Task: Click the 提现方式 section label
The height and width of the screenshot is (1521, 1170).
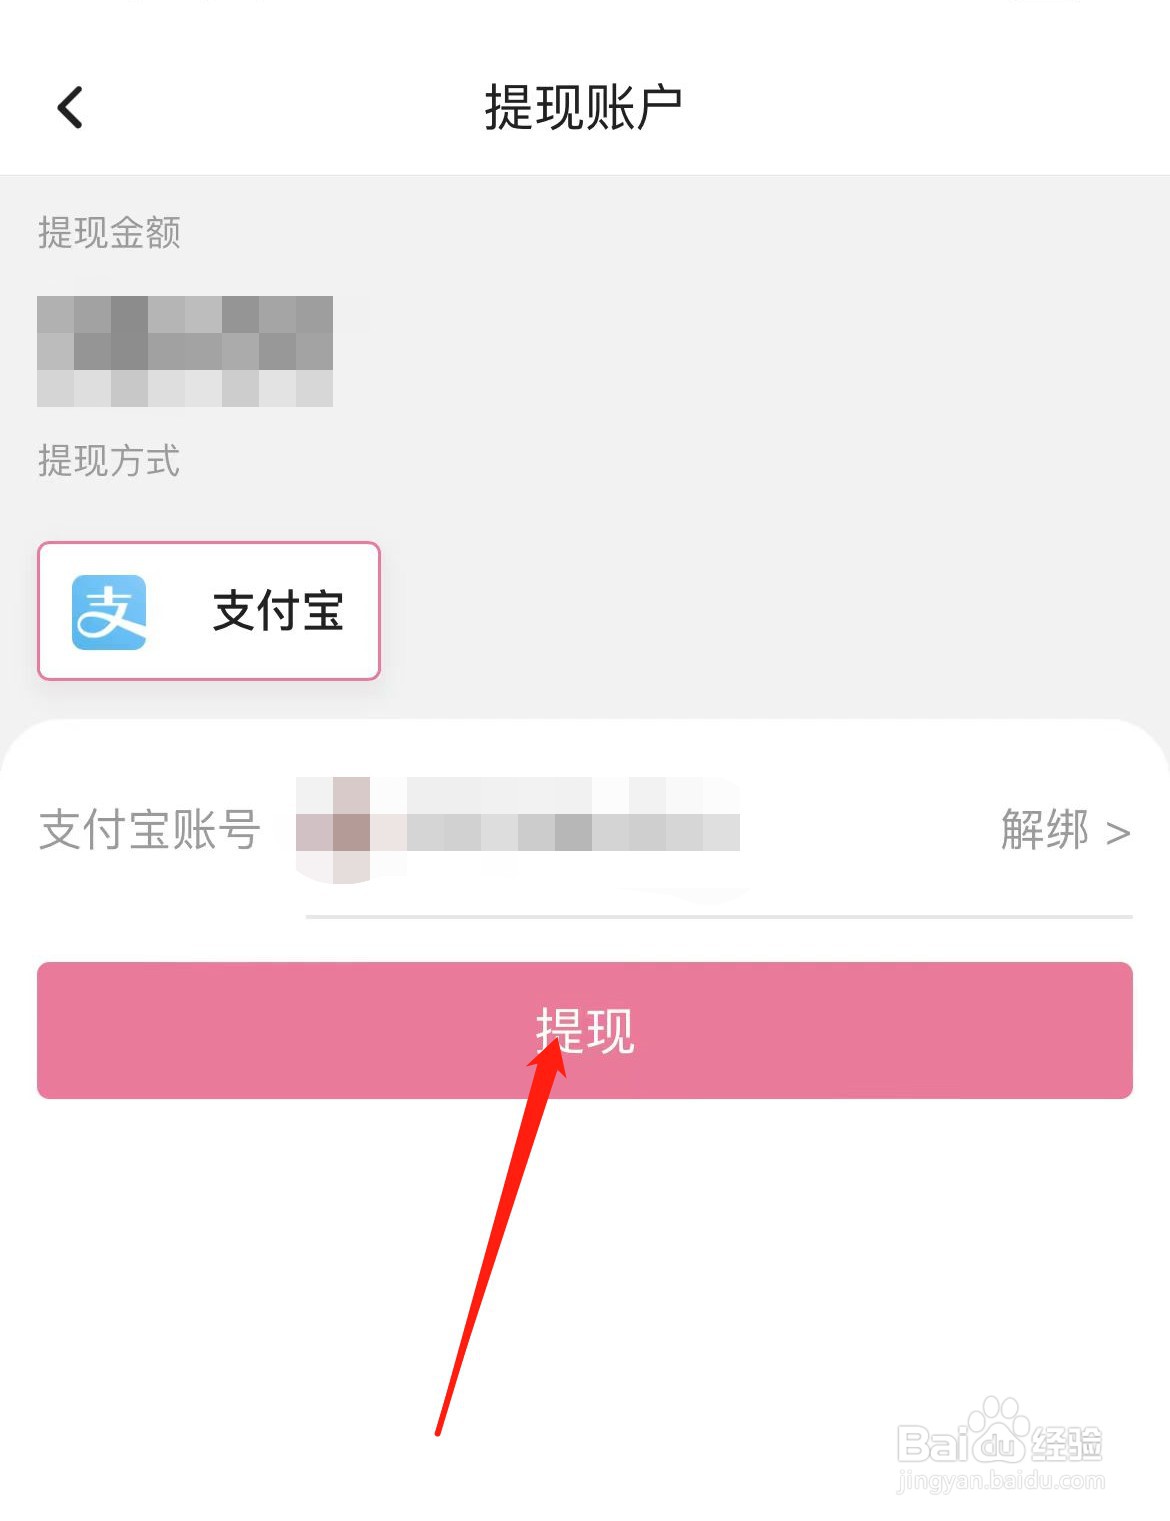Action: point(109,461)
